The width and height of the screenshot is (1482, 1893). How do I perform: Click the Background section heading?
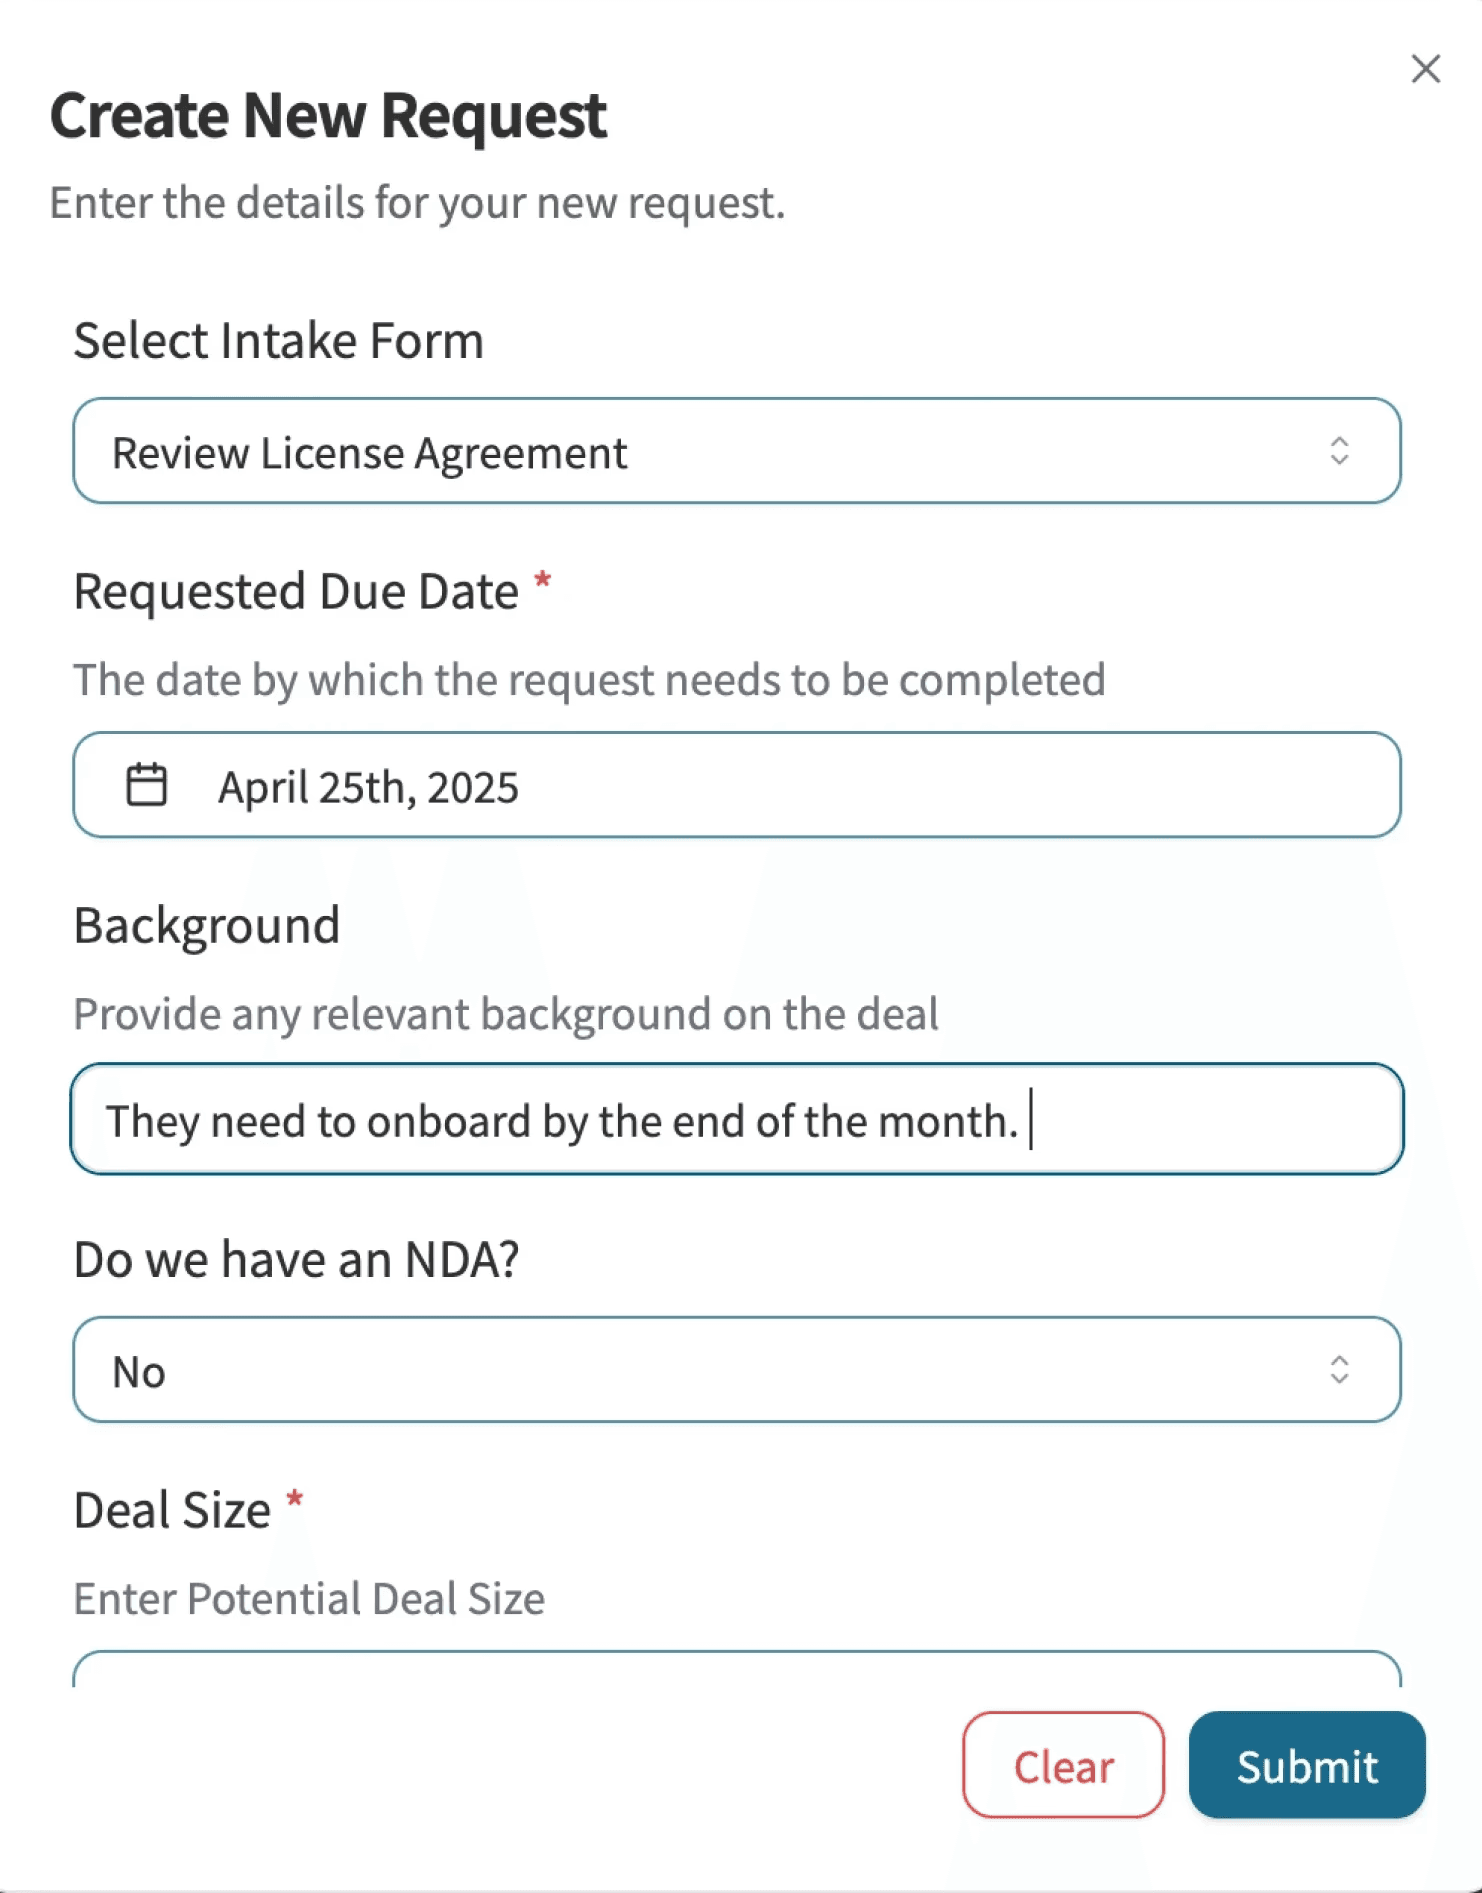tap(206, 923)
